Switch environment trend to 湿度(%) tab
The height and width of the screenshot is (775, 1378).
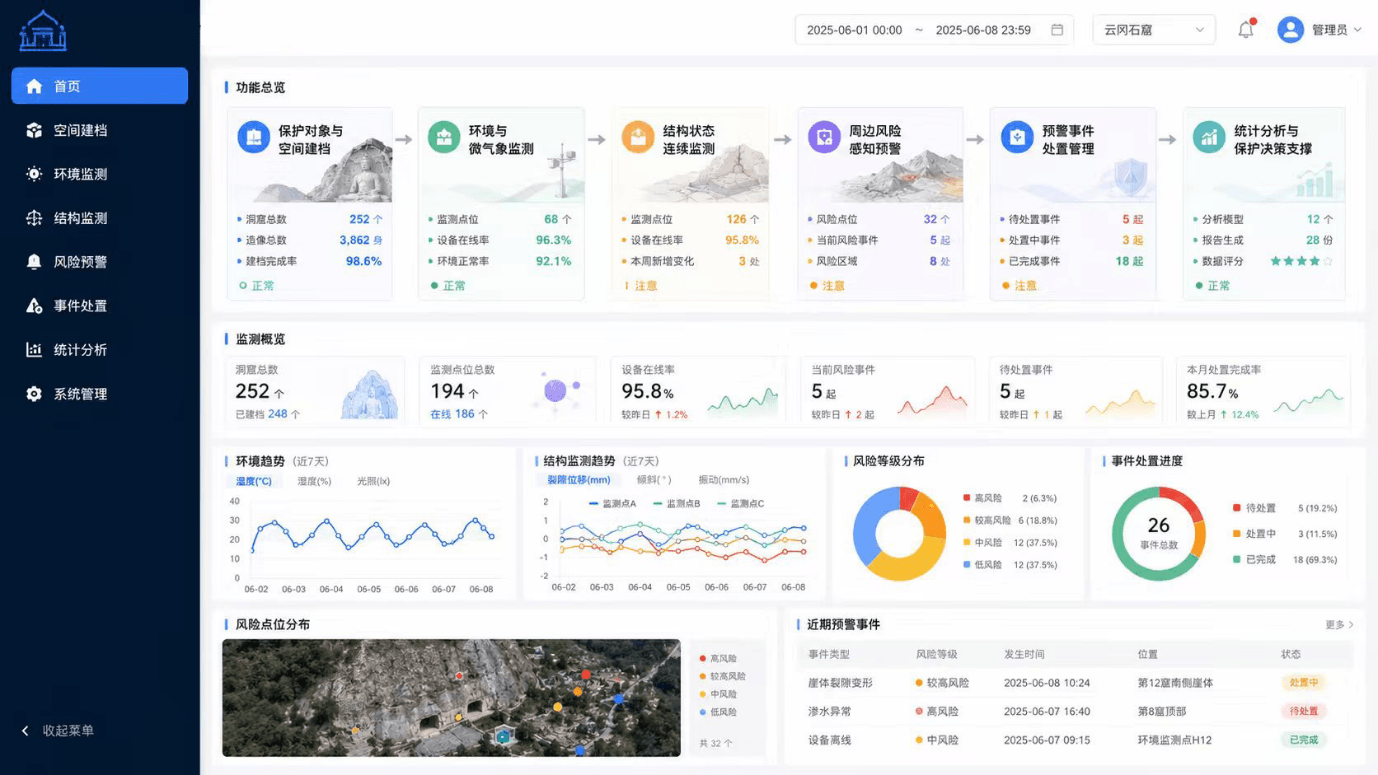[x=314, y=481]
